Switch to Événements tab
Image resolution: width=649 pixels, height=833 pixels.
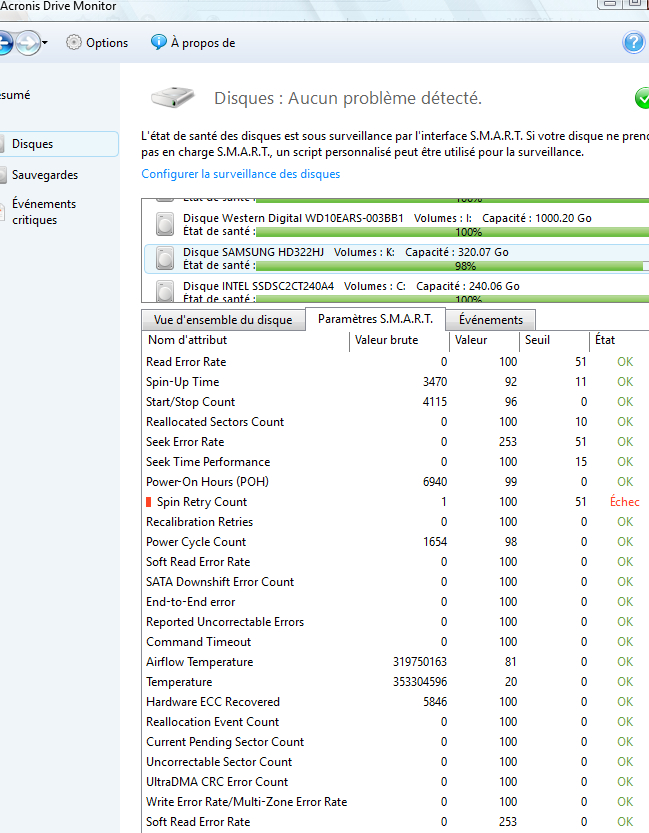(x=491, y=320)
